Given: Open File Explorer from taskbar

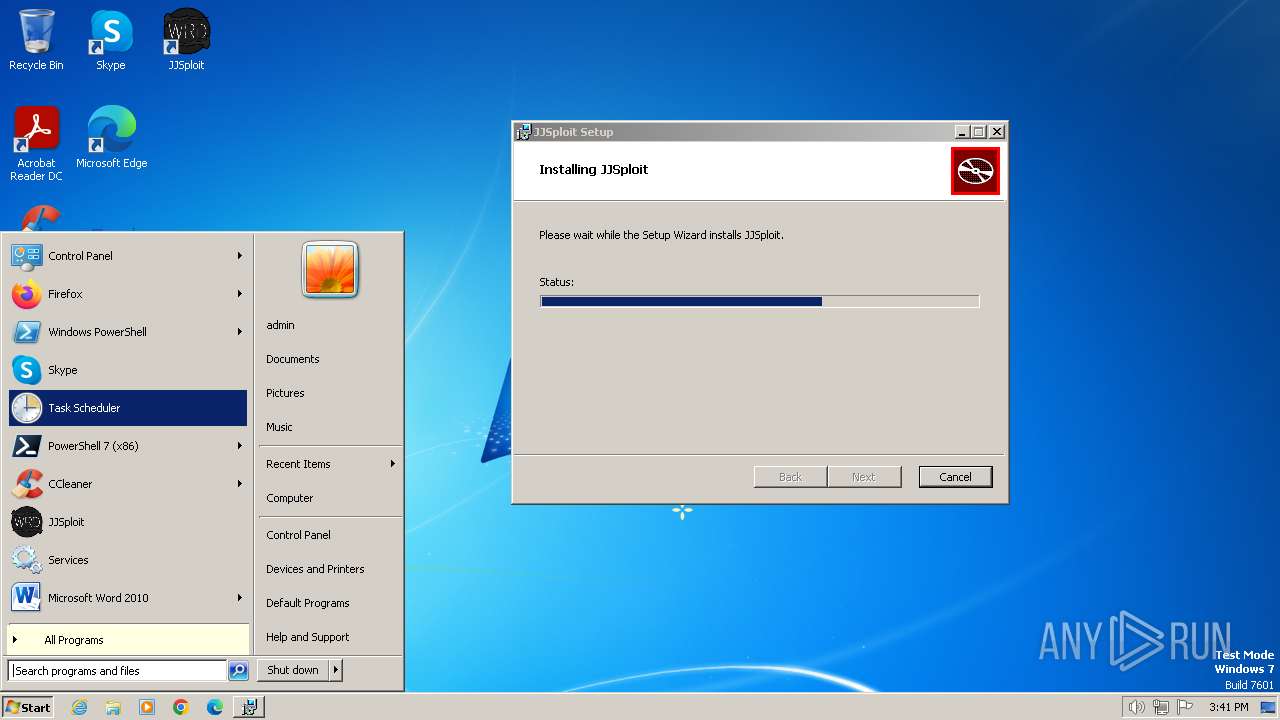Looking at the screenshot, I should coord(113,707).
